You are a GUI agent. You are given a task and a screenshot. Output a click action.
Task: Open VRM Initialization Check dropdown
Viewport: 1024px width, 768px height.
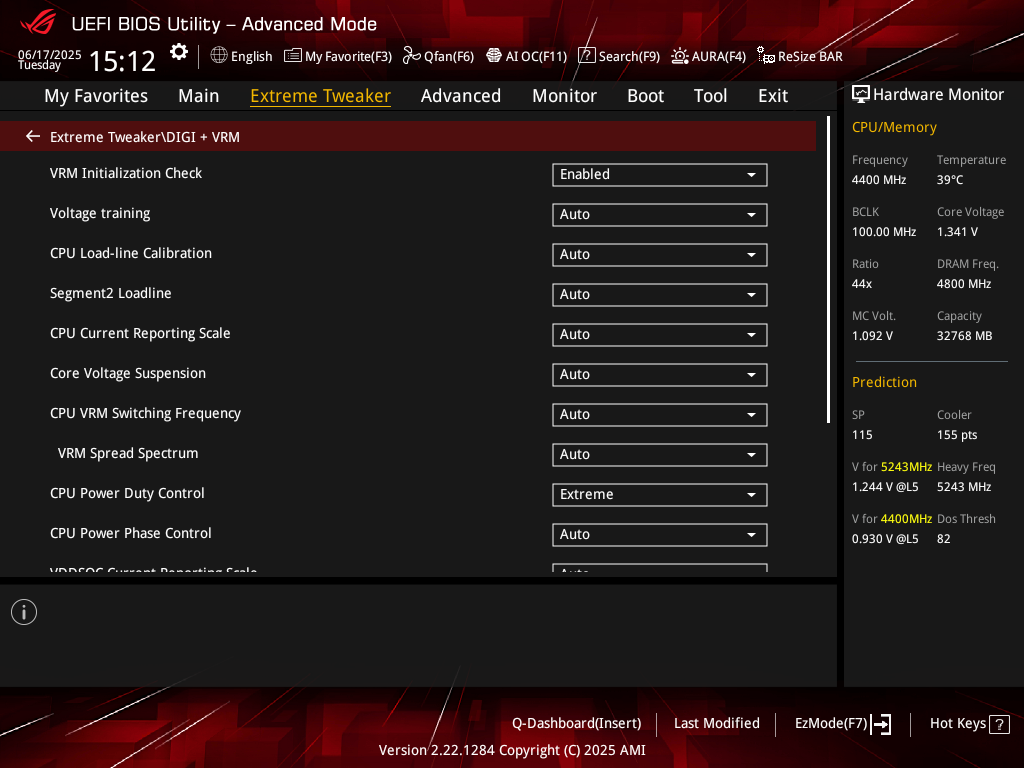[659, 174]
